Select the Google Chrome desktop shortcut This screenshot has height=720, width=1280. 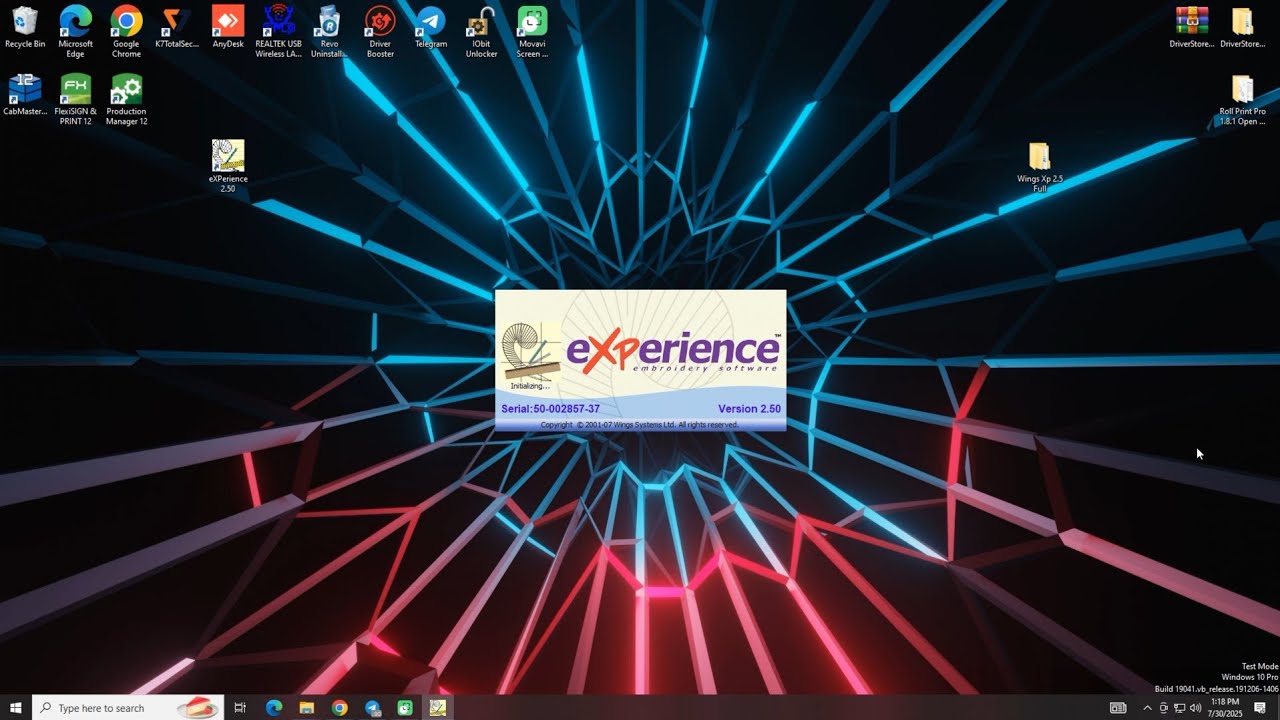coord(126,32)
